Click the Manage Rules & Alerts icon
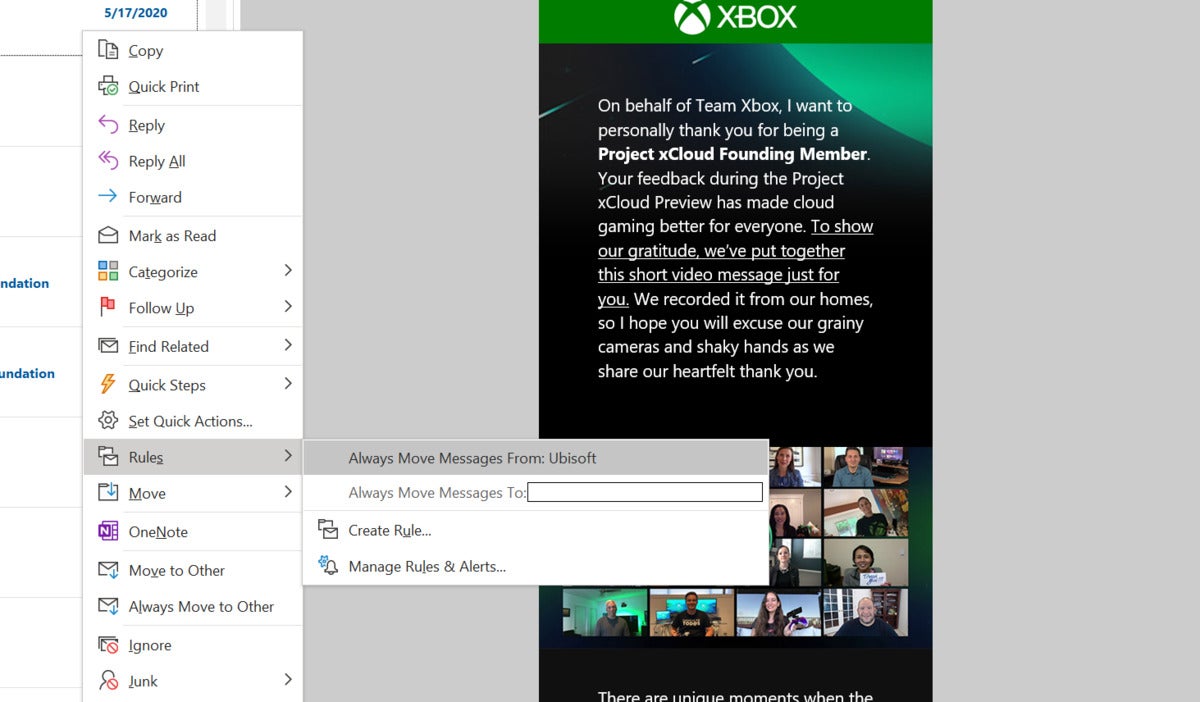 (328, 566)
